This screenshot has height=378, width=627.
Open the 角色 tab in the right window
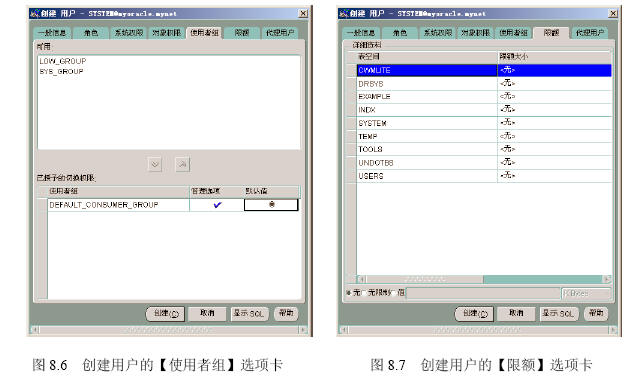[x=399, y=33]
